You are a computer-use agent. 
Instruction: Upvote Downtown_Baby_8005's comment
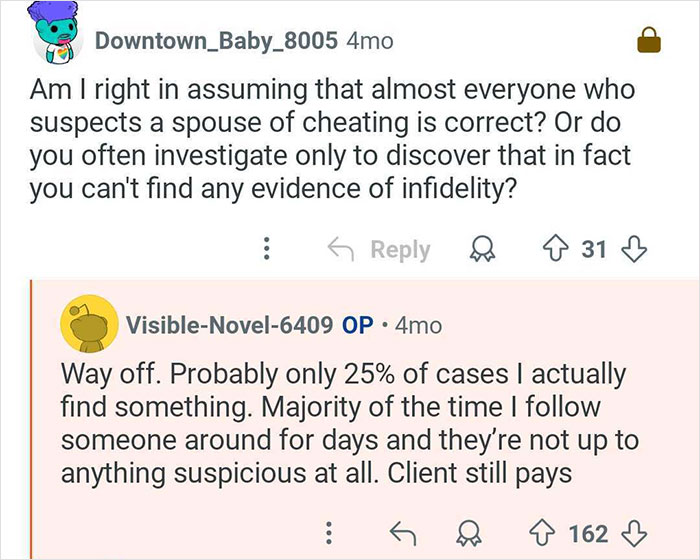tap(553, 249)
